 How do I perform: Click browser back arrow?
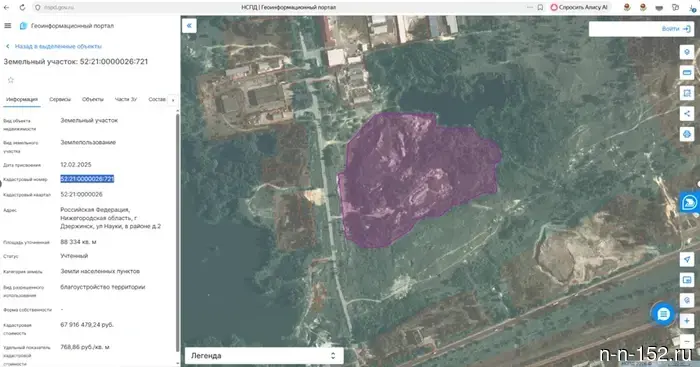(7, 8)
